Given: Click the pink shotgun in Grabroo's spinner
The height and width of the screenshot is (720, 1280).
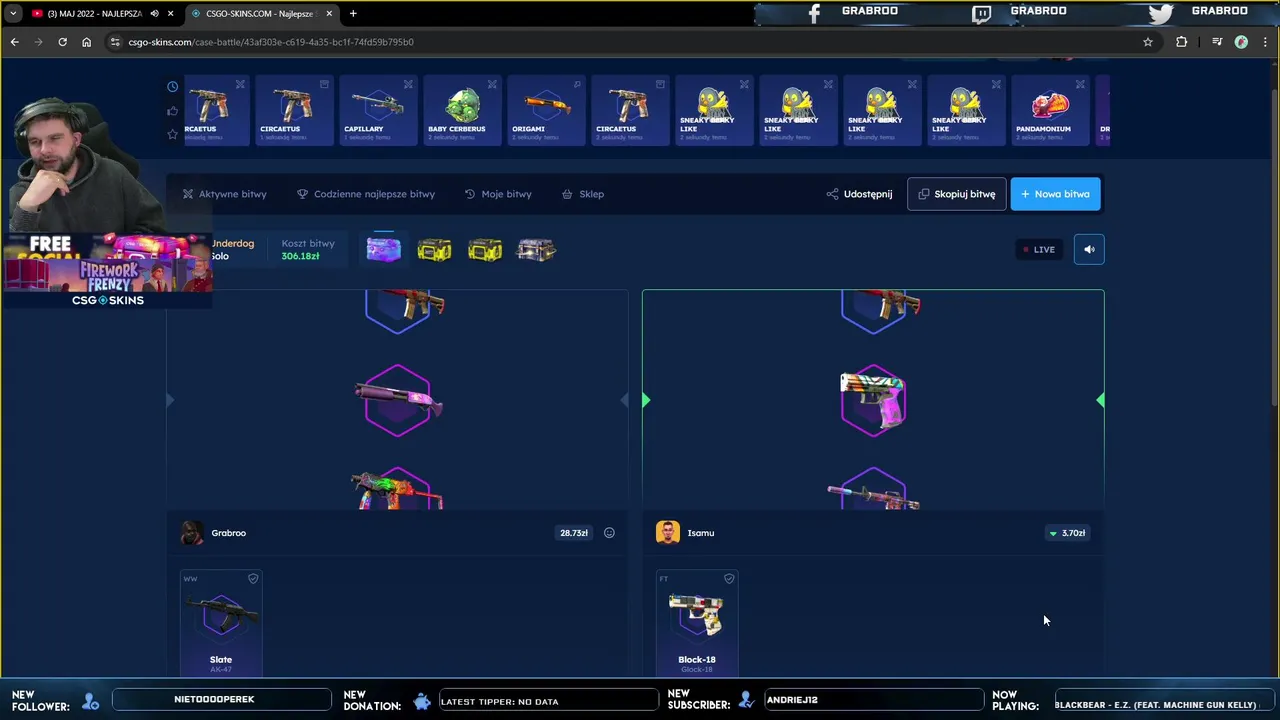Looking at the screenshot, I should (398, 401).
